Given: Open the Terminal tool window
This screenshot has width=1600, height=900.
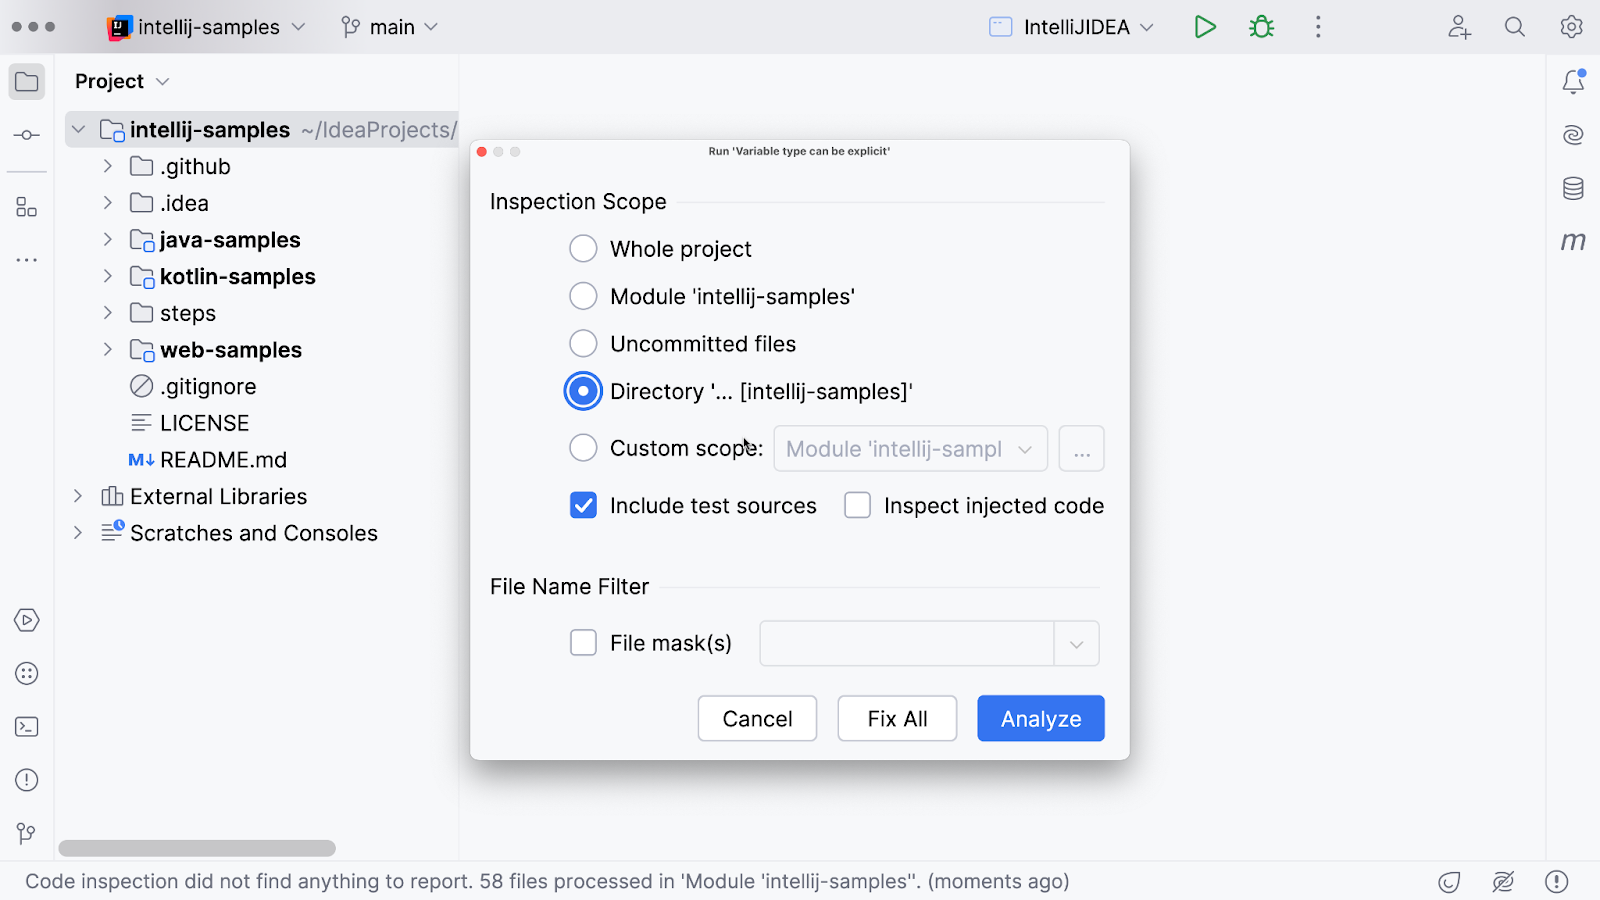Looking at the screenshot, I should pos(27,727).
